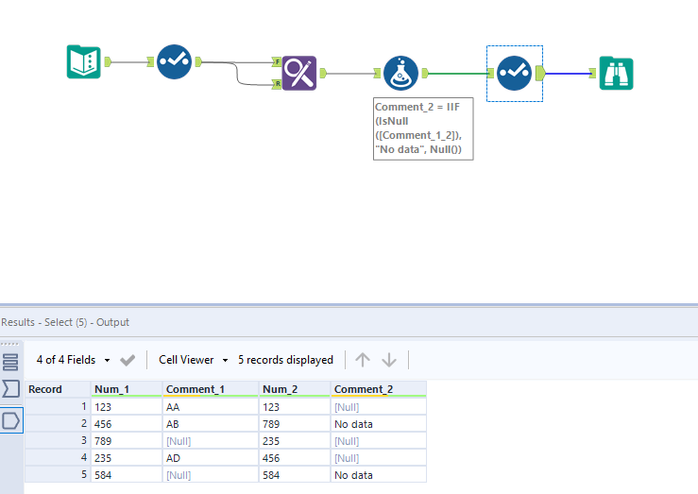Open the 4 of 4 Fields dropdown

pos(73,360)
